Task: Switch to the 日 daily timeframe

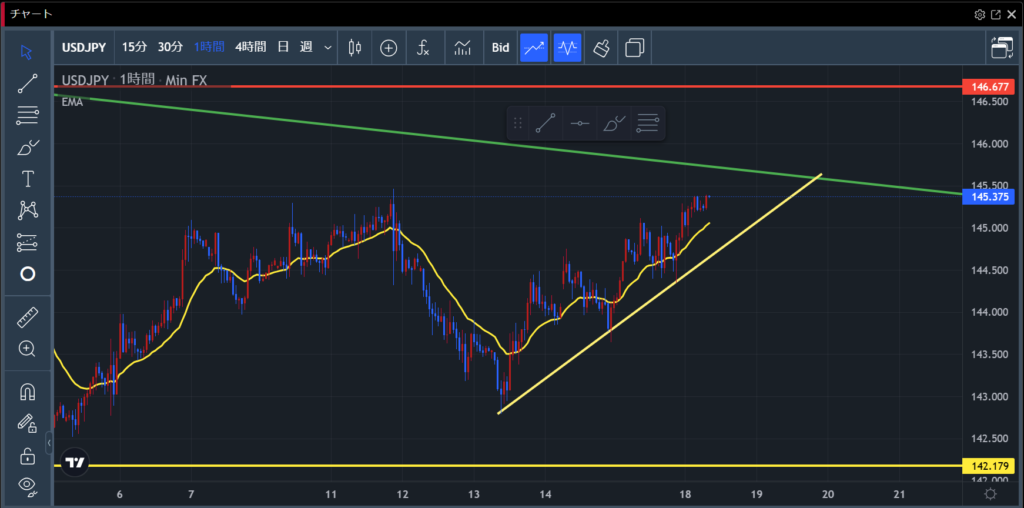Action: [x=283, y=47]
